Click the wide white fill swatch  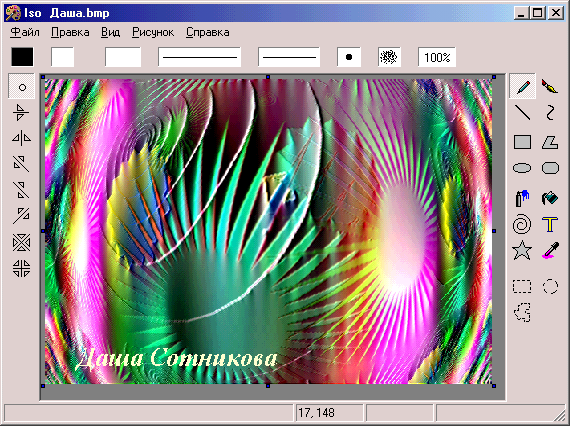click(123, 57)
